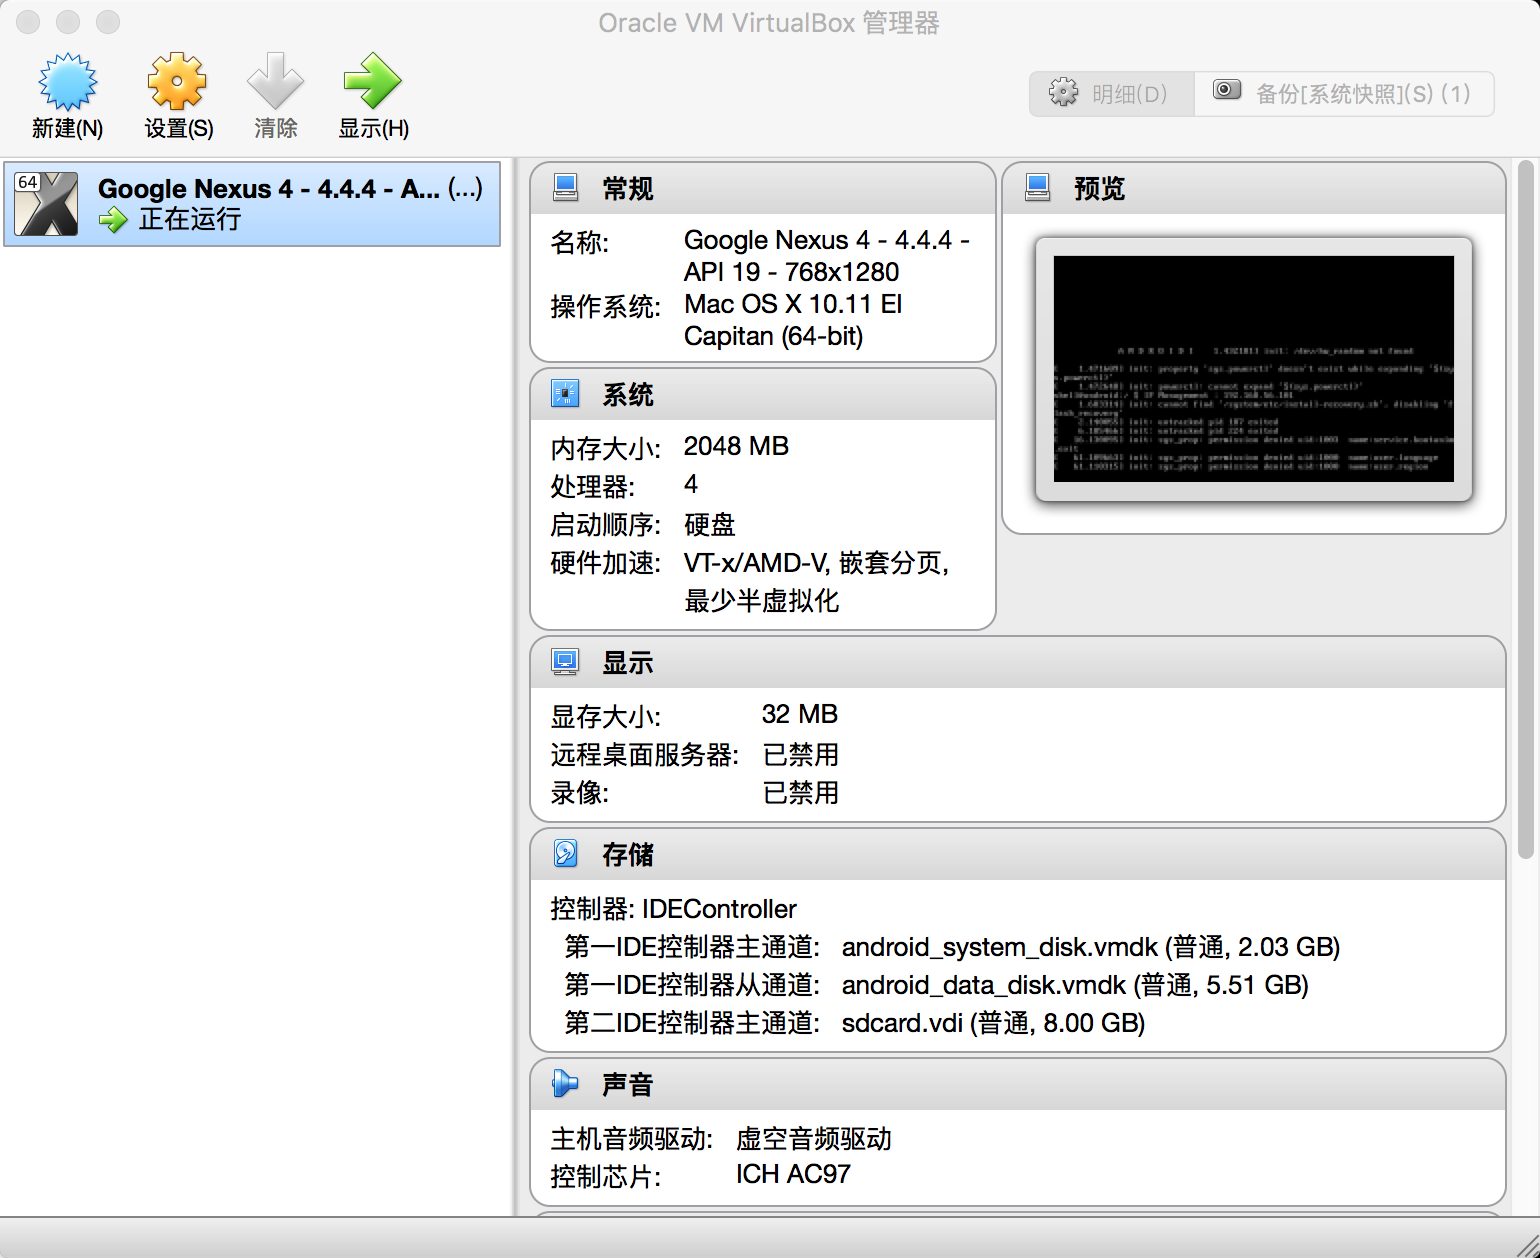
Task: Click the Discard (清除) arrow icon
Action: coord(275,81)
